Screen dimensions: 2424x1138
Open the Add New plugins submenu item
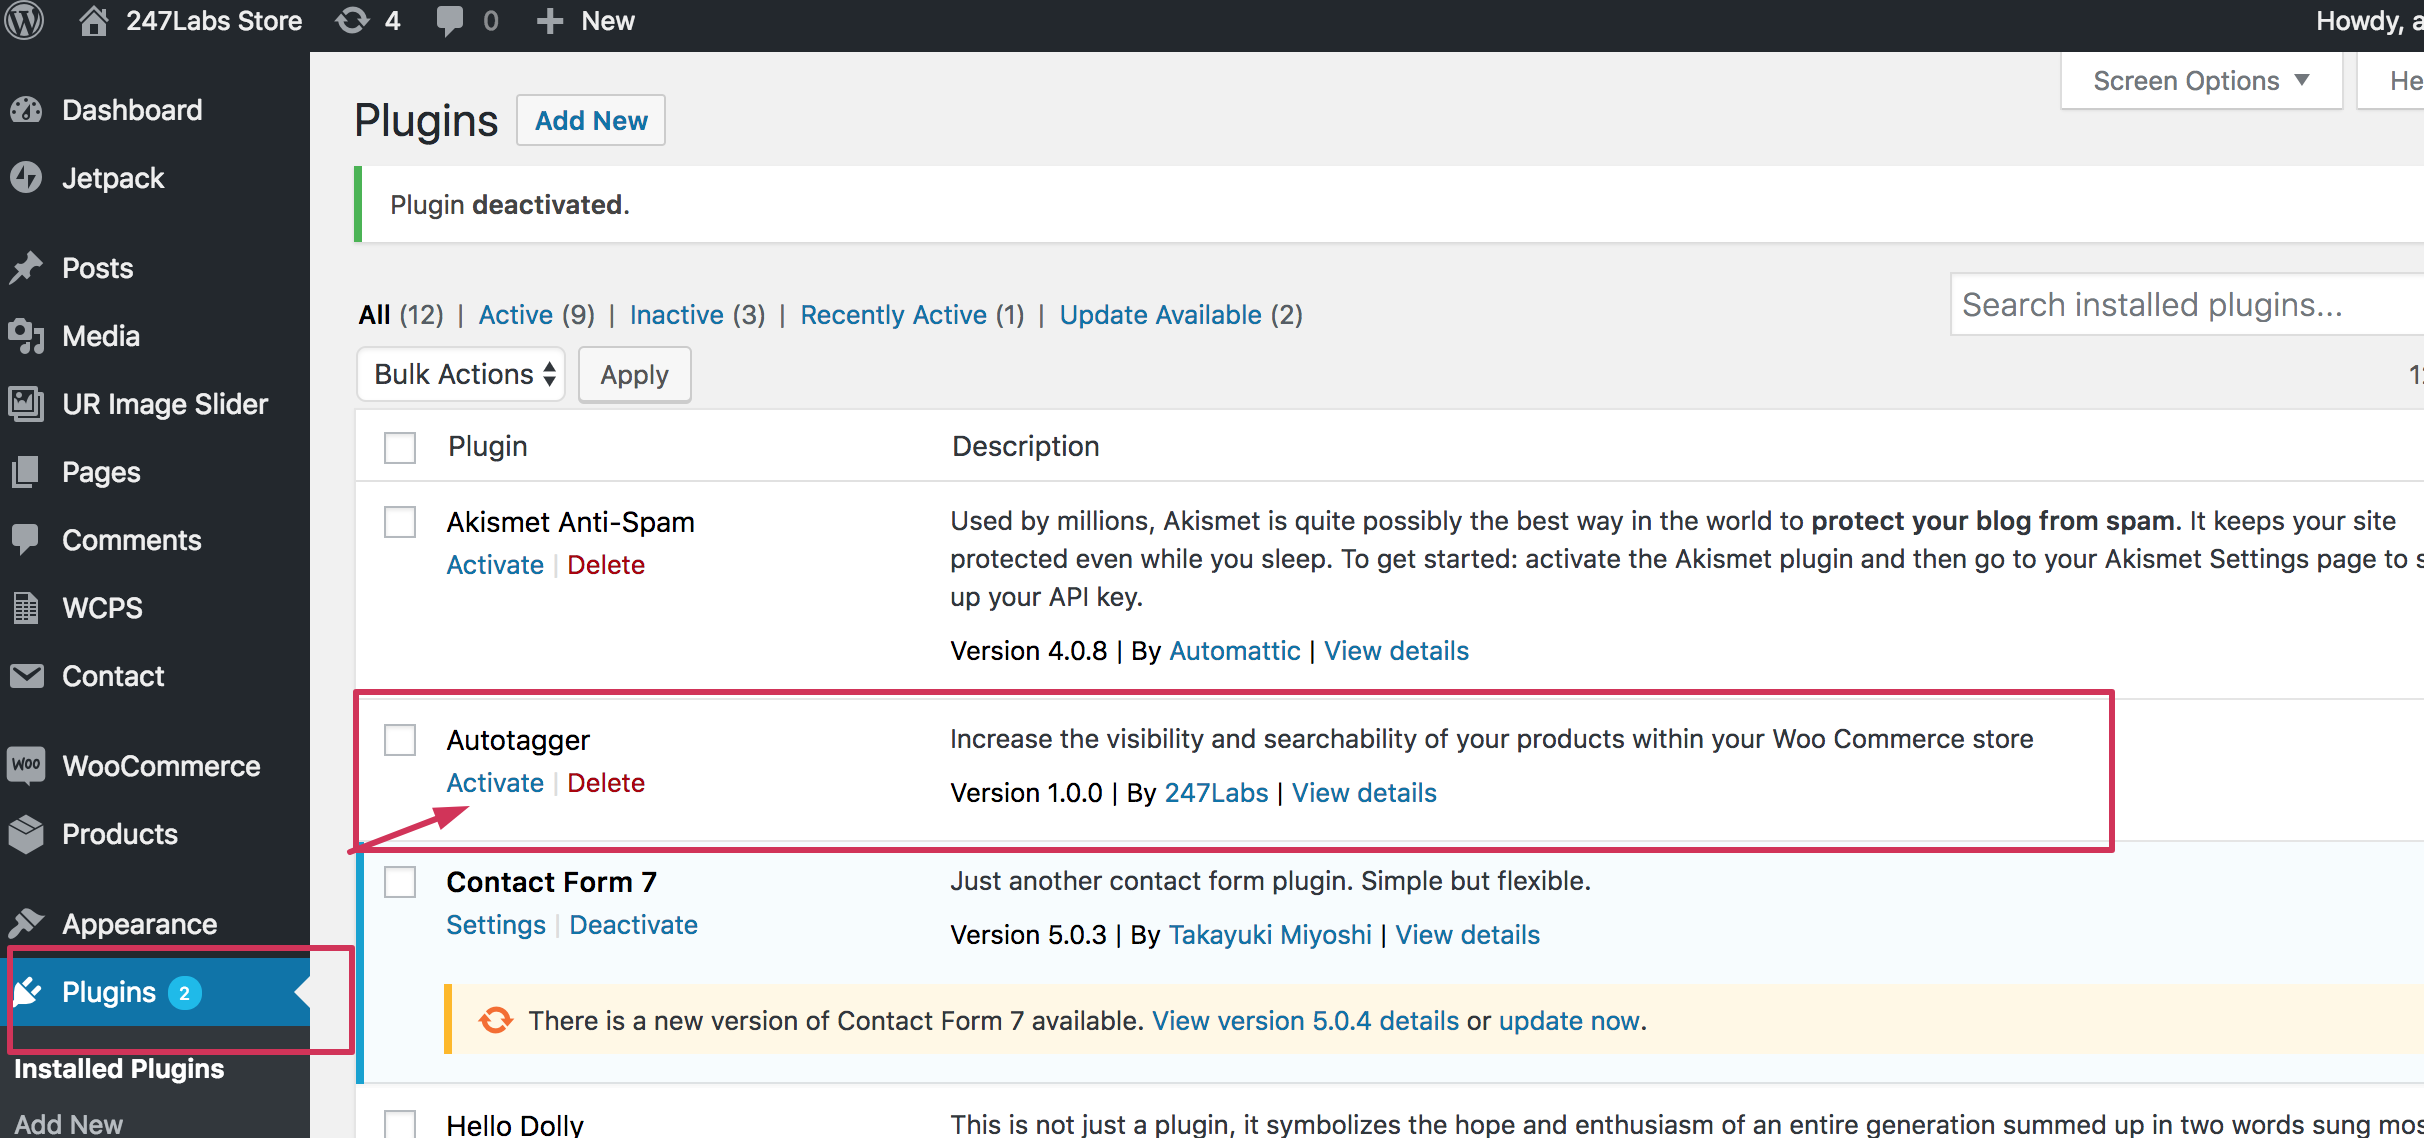(68, 1125)
